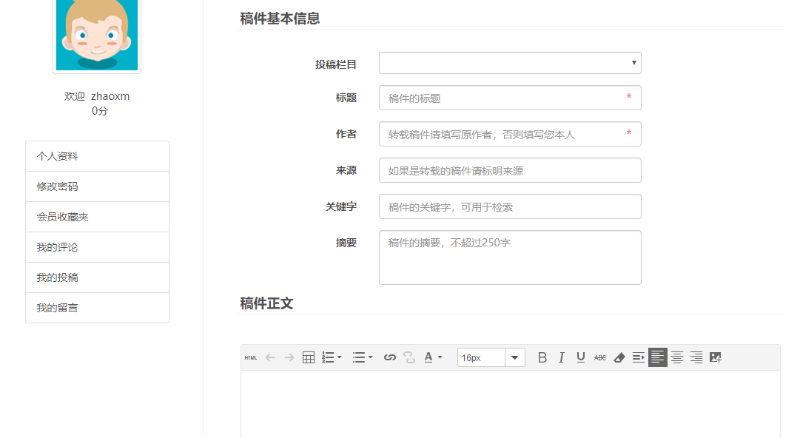Insert a hyperlink in the editor
This screenshot has height=438, width=800.
click(x=390, y=358)
